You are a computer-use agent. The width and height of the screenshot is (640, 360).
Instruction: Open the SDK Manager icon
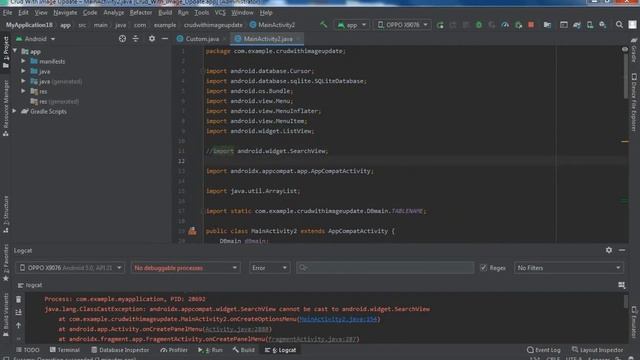[603, 25]
